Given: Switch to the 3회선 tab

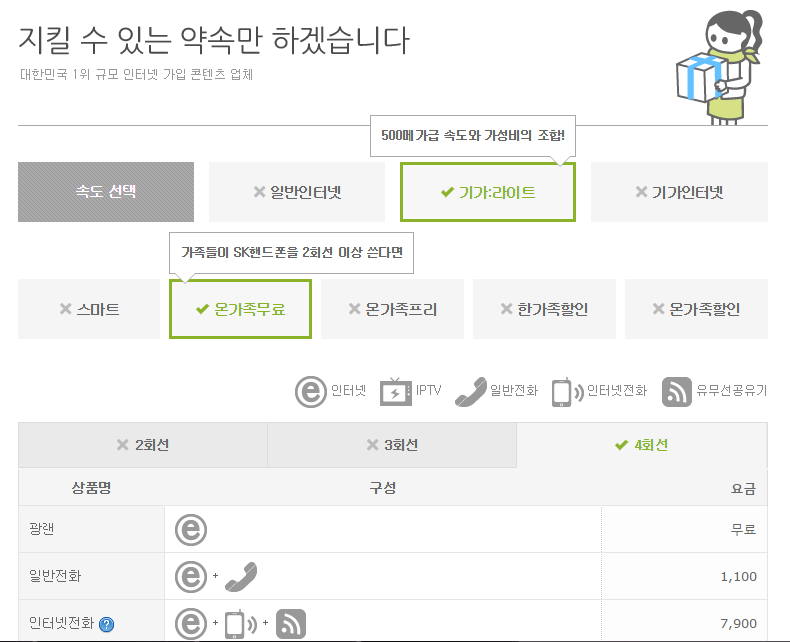Looking at the screenshot, I should [x=391, y=445].
